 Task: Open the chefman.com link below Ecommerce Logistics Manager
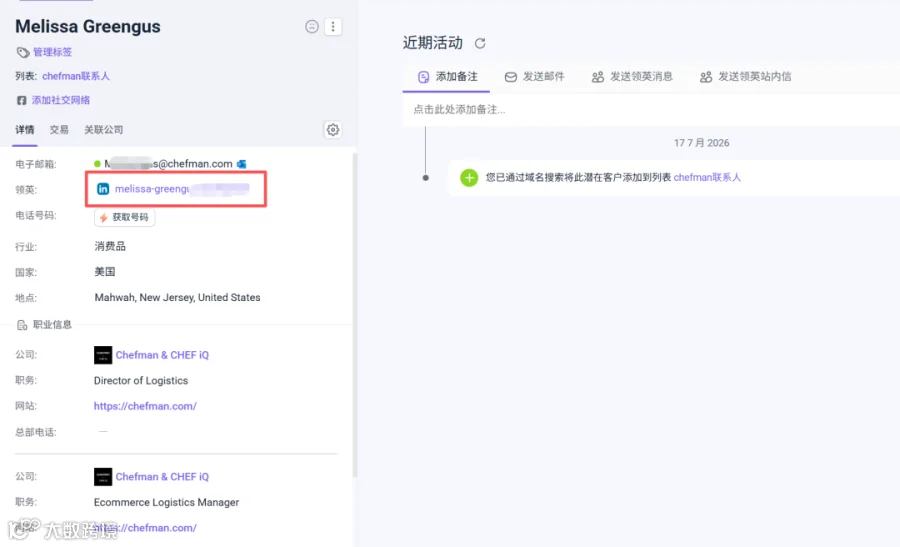(145, 527)
